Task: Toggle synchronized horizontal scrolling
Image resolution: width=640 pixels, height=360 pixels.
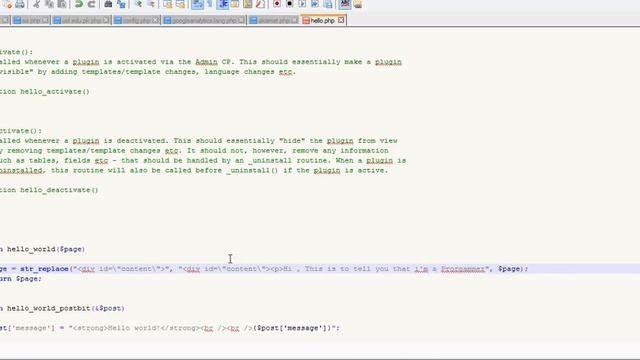Action: (180, 4)
